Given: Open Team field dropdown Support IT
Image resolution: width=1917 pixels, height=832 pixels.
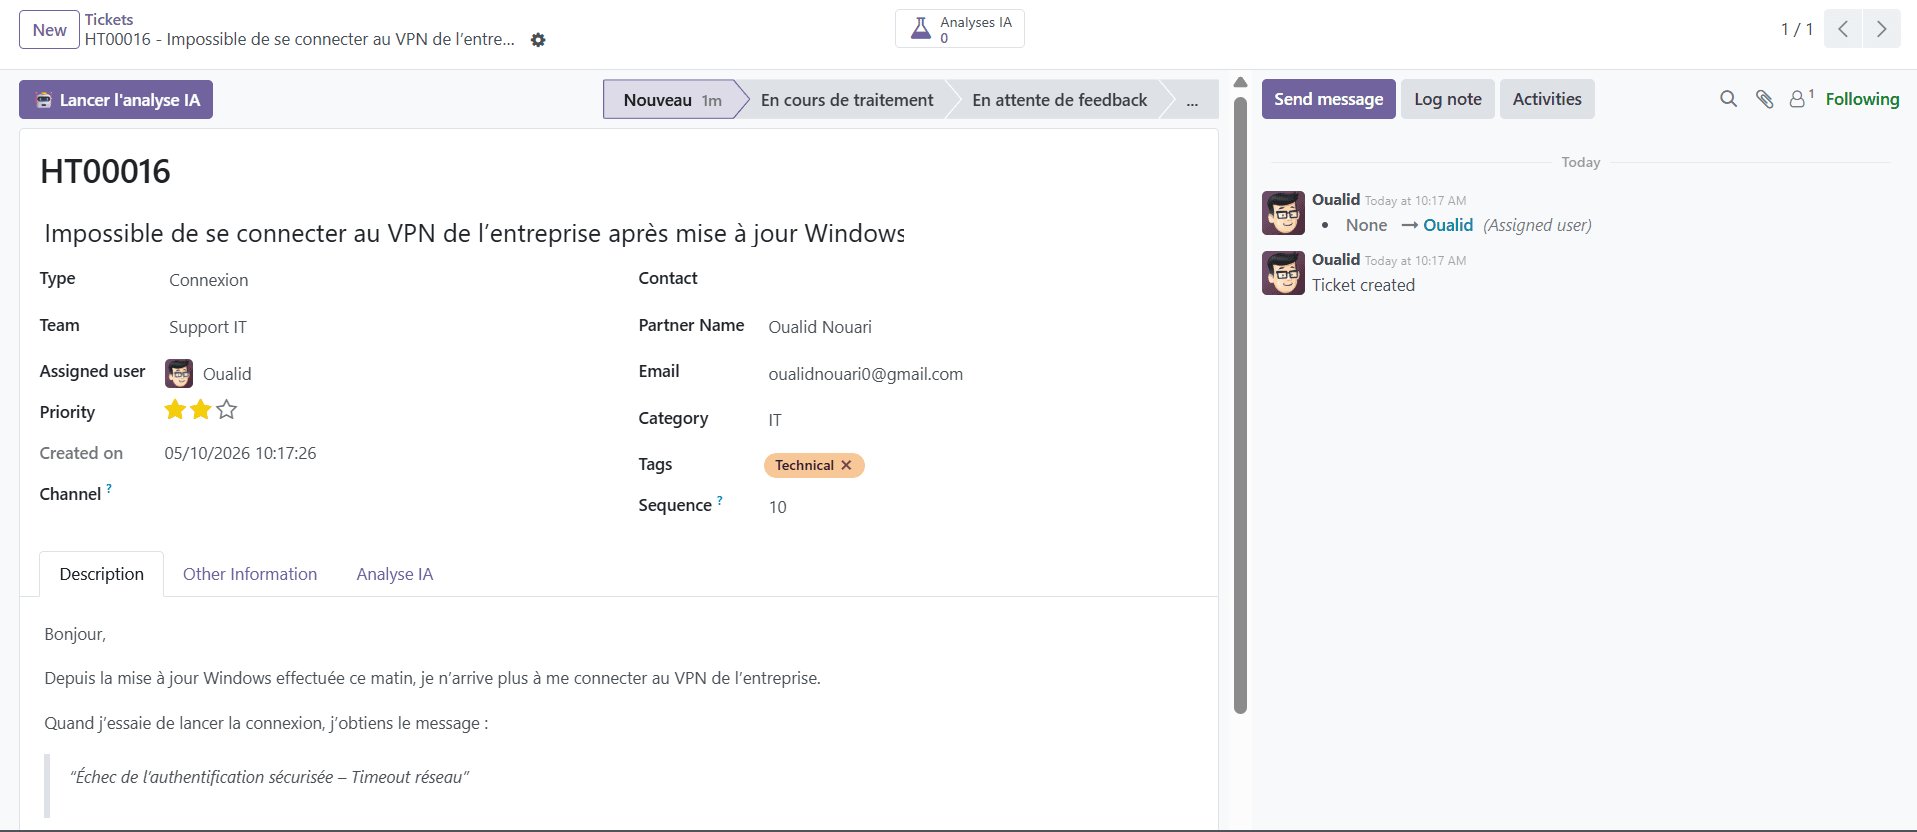Looking at the screenshot, I should click(384, 327).
